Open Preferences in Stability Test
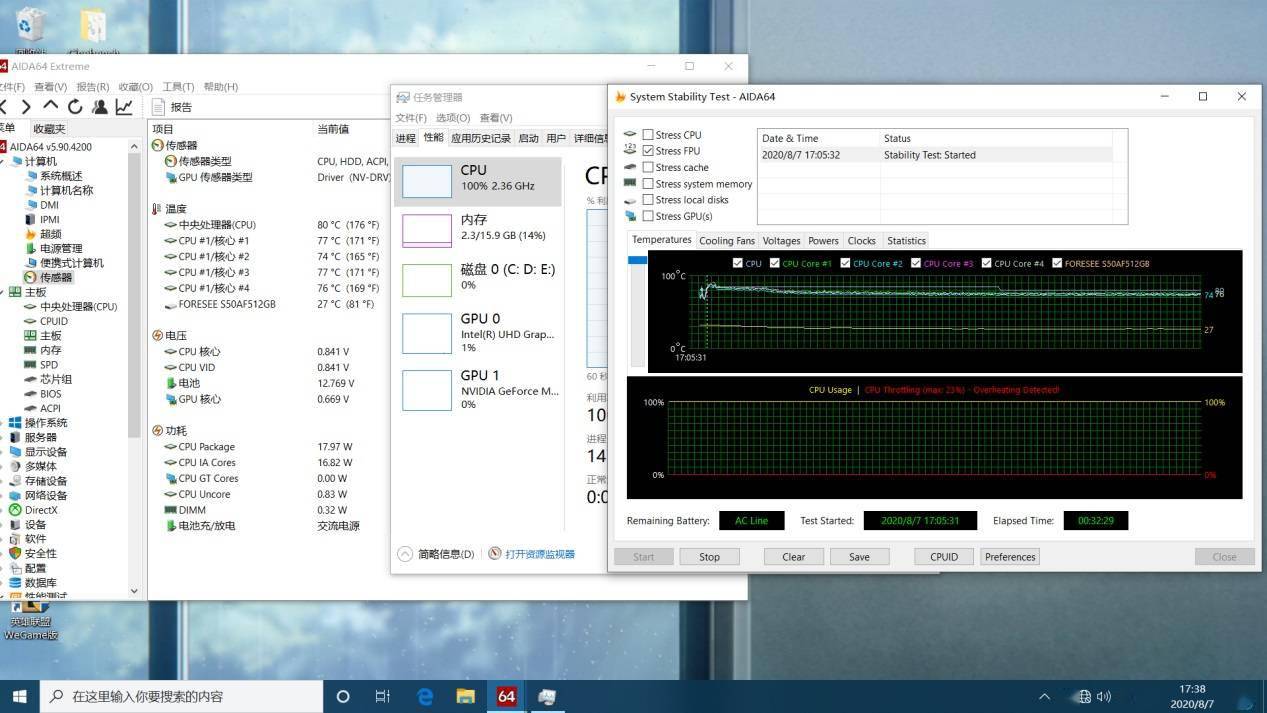The image size is (1267, 713). pos(1010,557)
